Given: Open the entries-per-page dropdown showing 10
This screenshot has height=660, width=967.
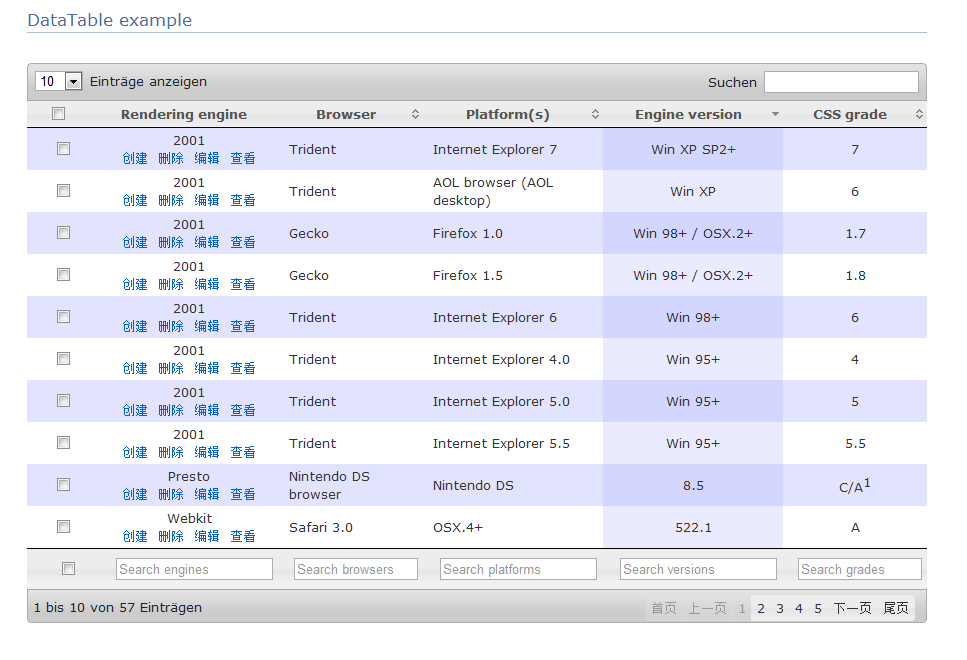Looking at the screenshot, I should coord(59,81).
